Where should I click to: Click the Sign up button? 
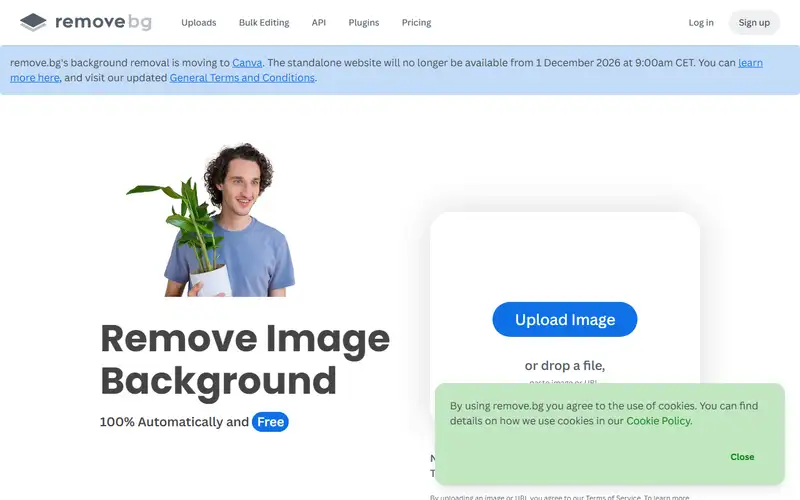[x=754, y=22]
